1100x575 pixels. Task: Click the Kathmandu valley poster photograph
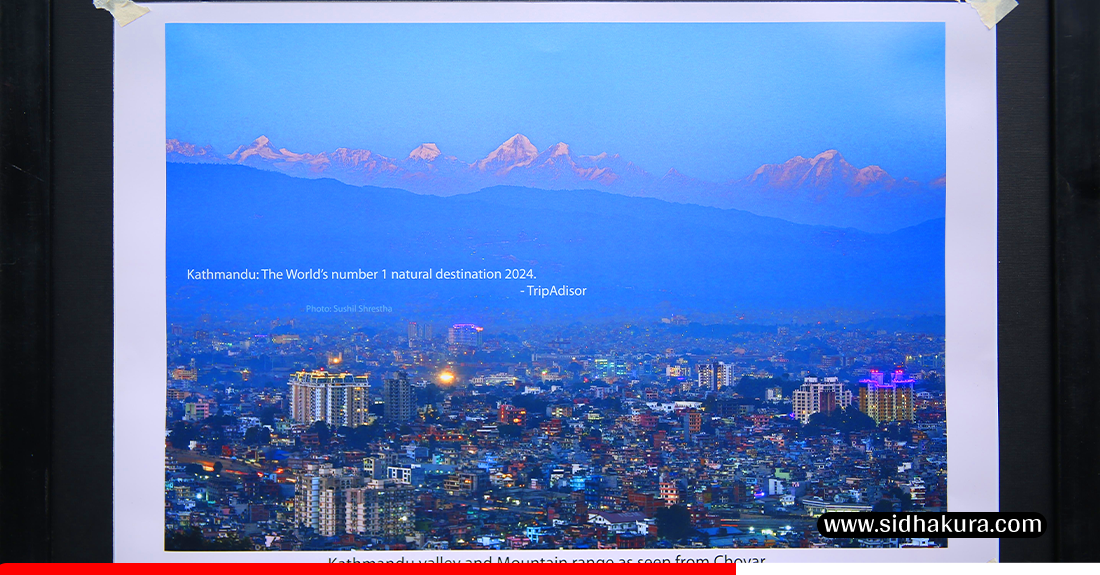556,286
